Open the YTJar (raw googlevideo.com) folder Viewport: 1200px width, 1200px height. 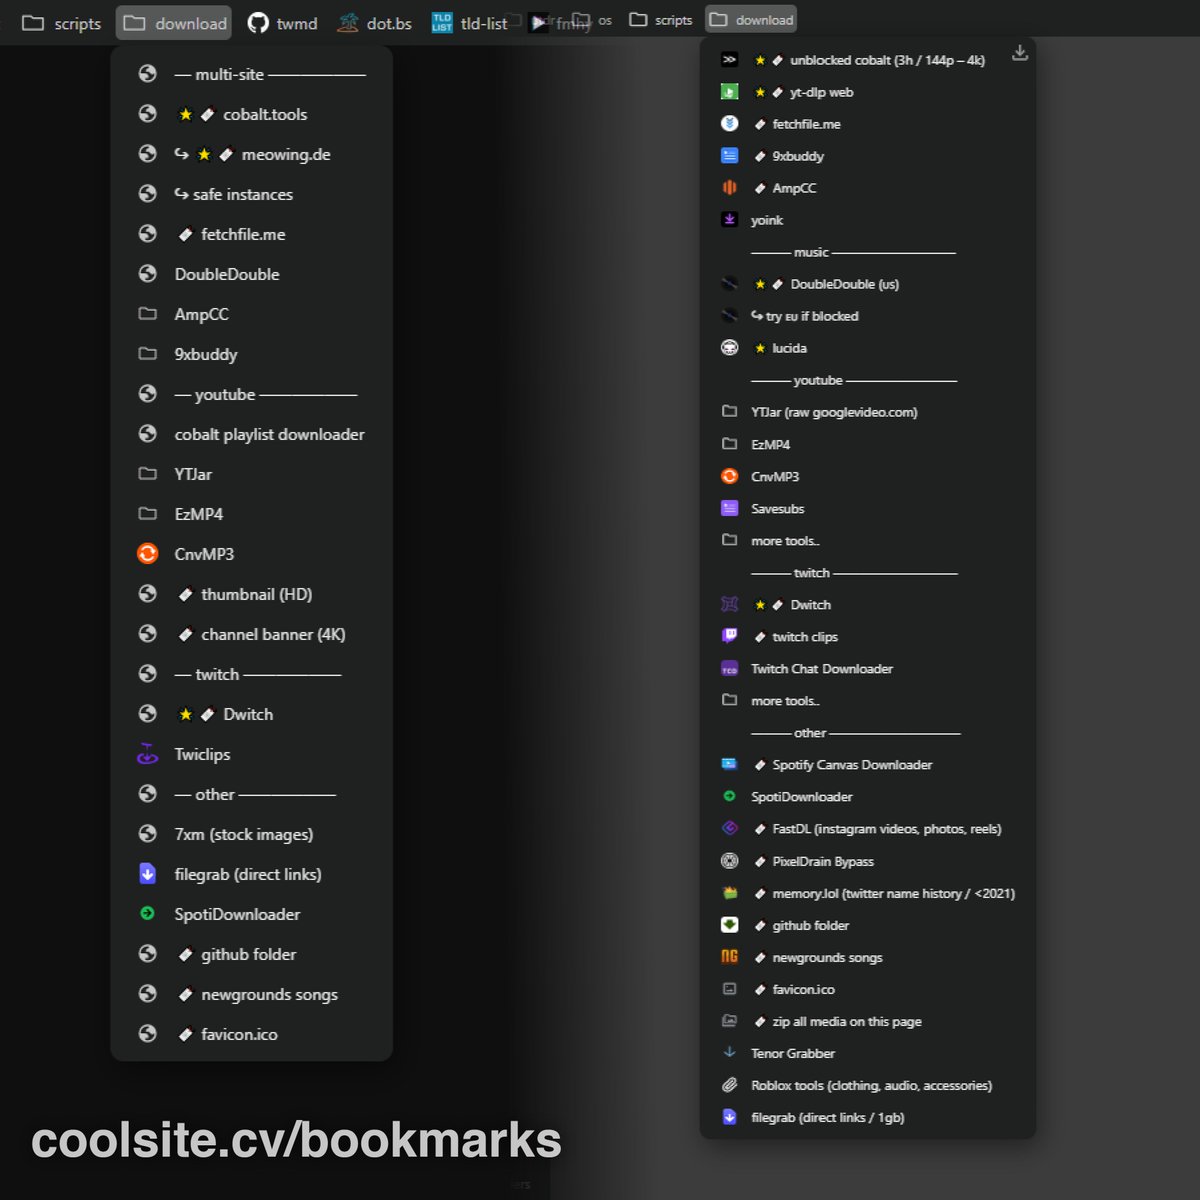pos(868,412)
